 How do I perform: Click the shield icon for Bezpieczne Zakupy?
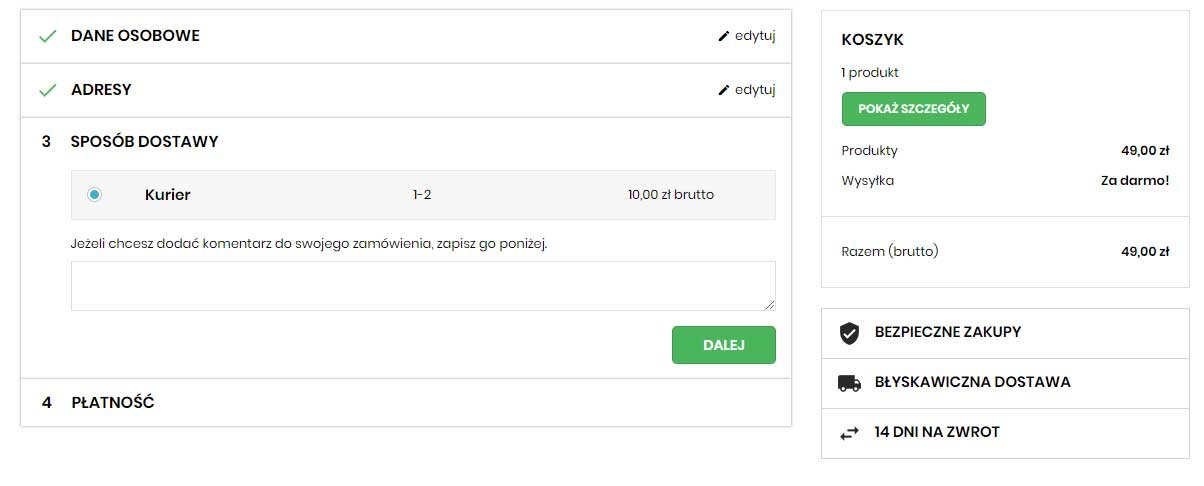click(x=849, y=333)
